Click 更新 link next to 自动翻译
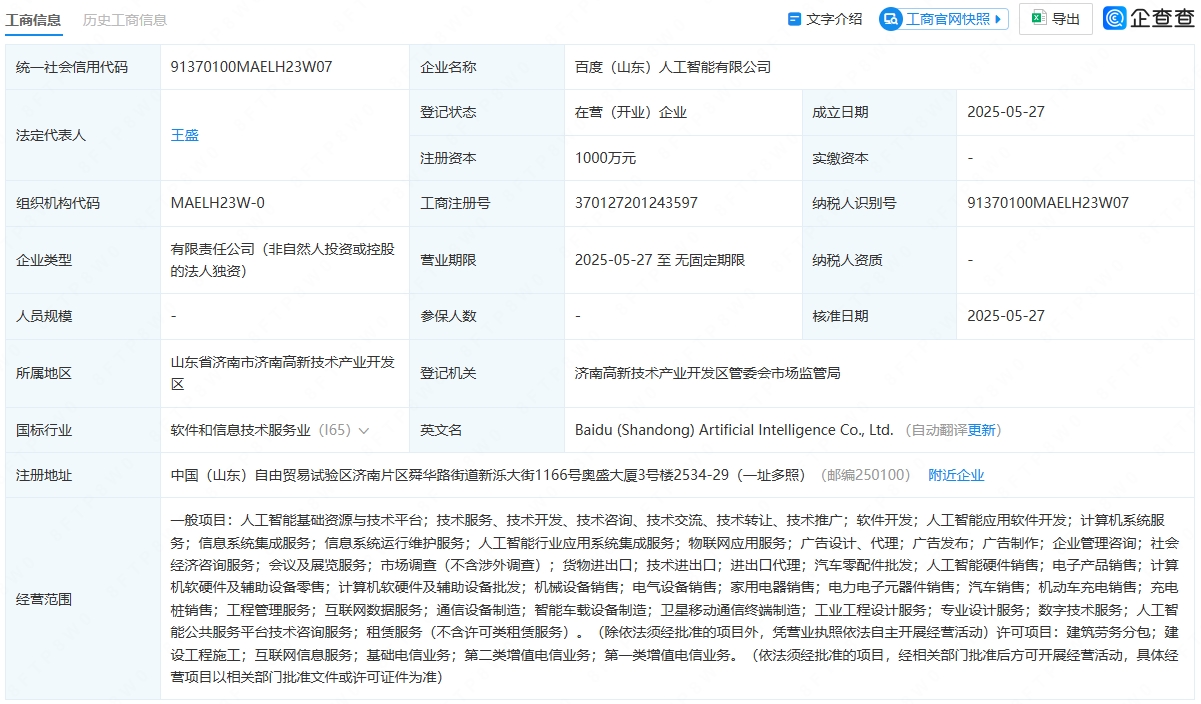The width and height of the screenshot is (1201, 704). [x=982, y=430]
